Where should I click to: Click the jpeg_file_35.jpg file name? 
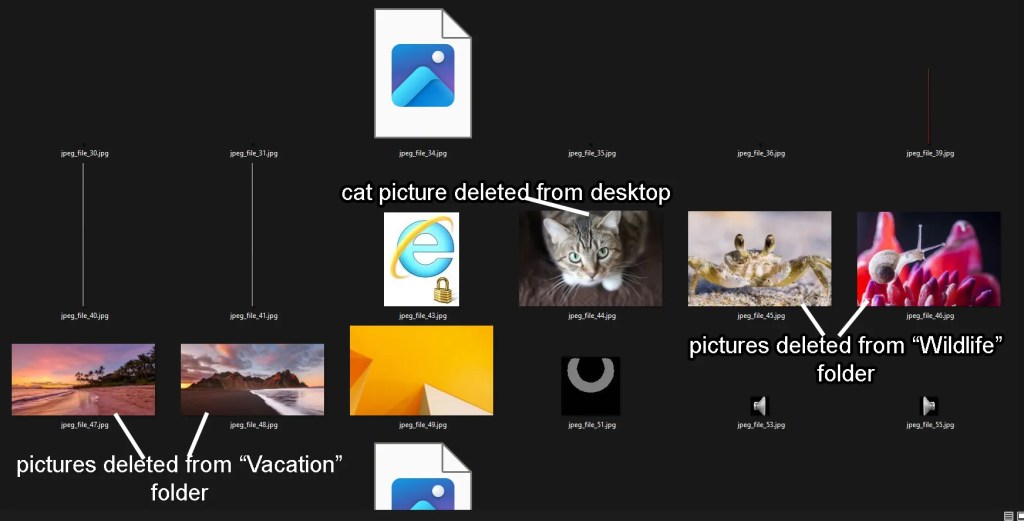tap(592, 154)
